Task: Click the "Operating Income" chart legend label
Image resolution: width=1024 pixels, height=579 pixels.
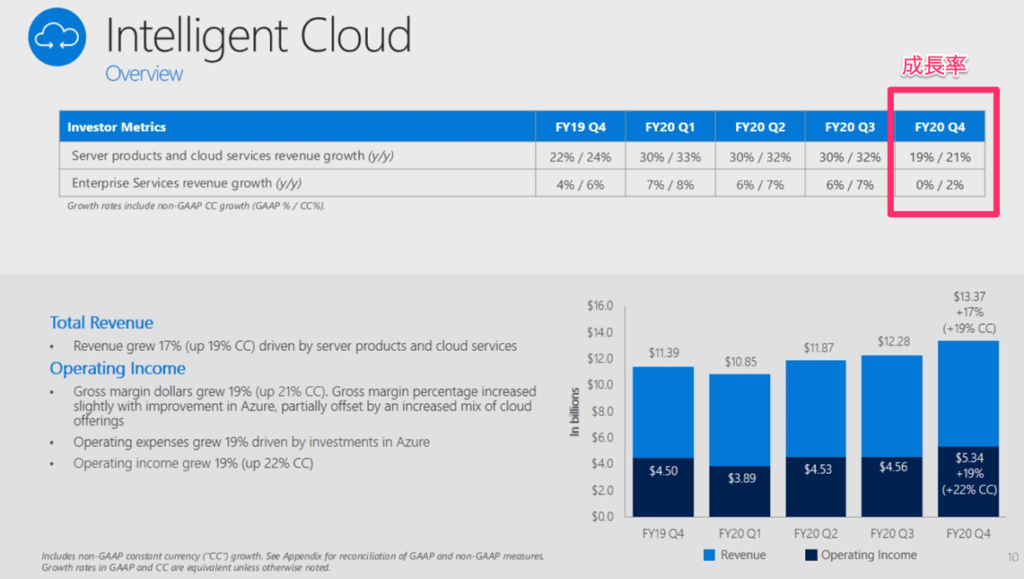Action: 869,555
